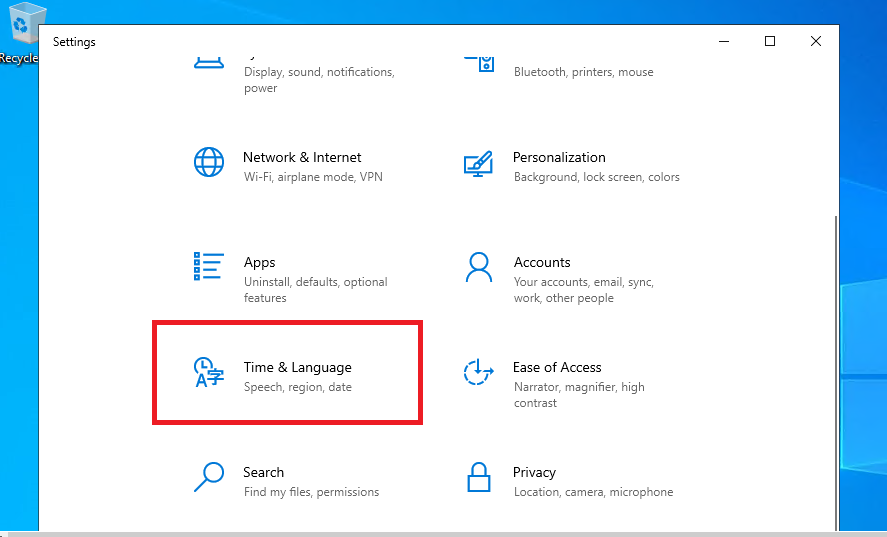Click the Devices speaker icon near the top

click(479, 63)
